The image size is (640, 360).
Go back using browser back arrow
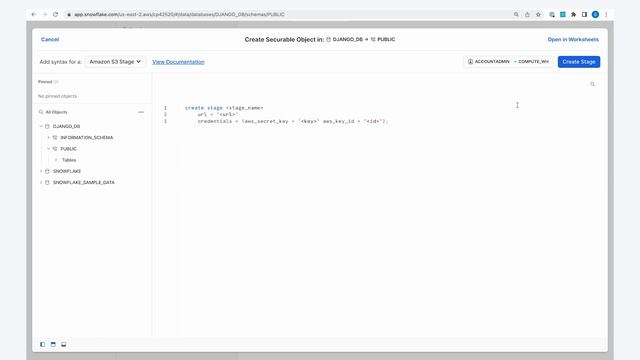pyautogui.click(x=34, y=14)
